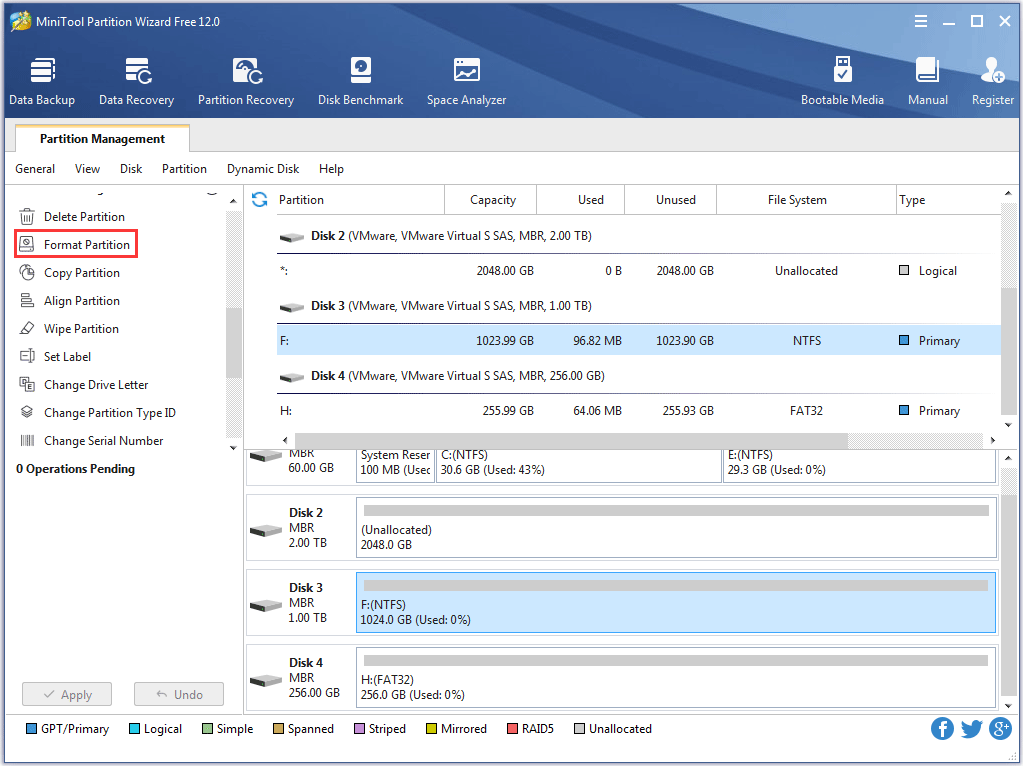This screenshot has height=766, width=1023.
Task: Open the hamburger menu in the title bar
Action: pos(921,22)
